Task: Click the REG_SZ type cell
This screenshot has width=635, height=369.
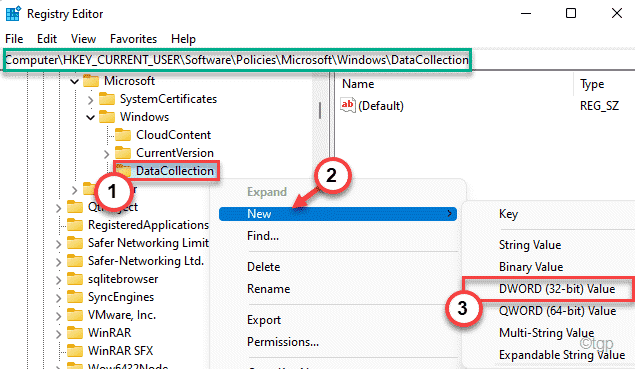Action: 599,106
